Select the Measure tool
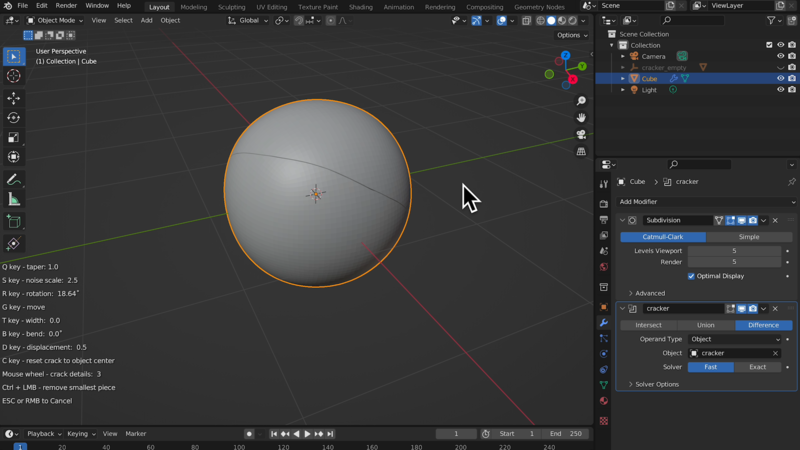This screenshot has height=450, width=800. (14, 200)
